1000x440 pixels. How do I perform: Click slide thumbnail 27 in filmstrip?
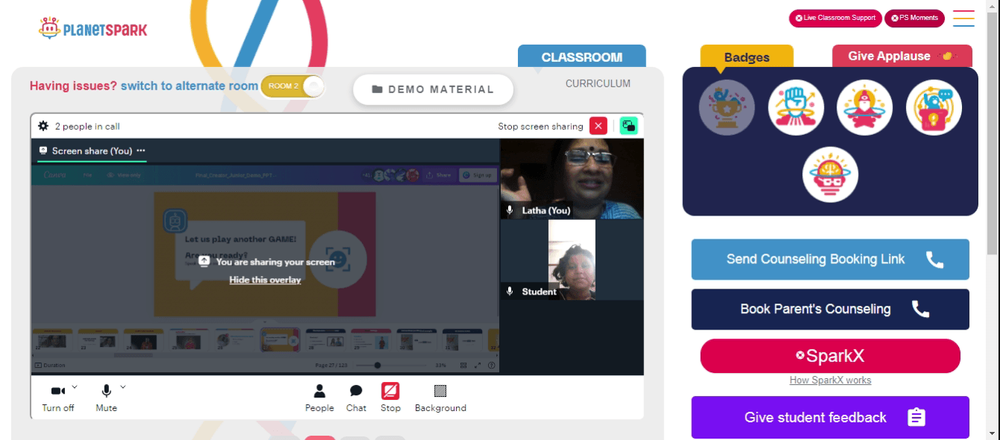coord(280,341)
